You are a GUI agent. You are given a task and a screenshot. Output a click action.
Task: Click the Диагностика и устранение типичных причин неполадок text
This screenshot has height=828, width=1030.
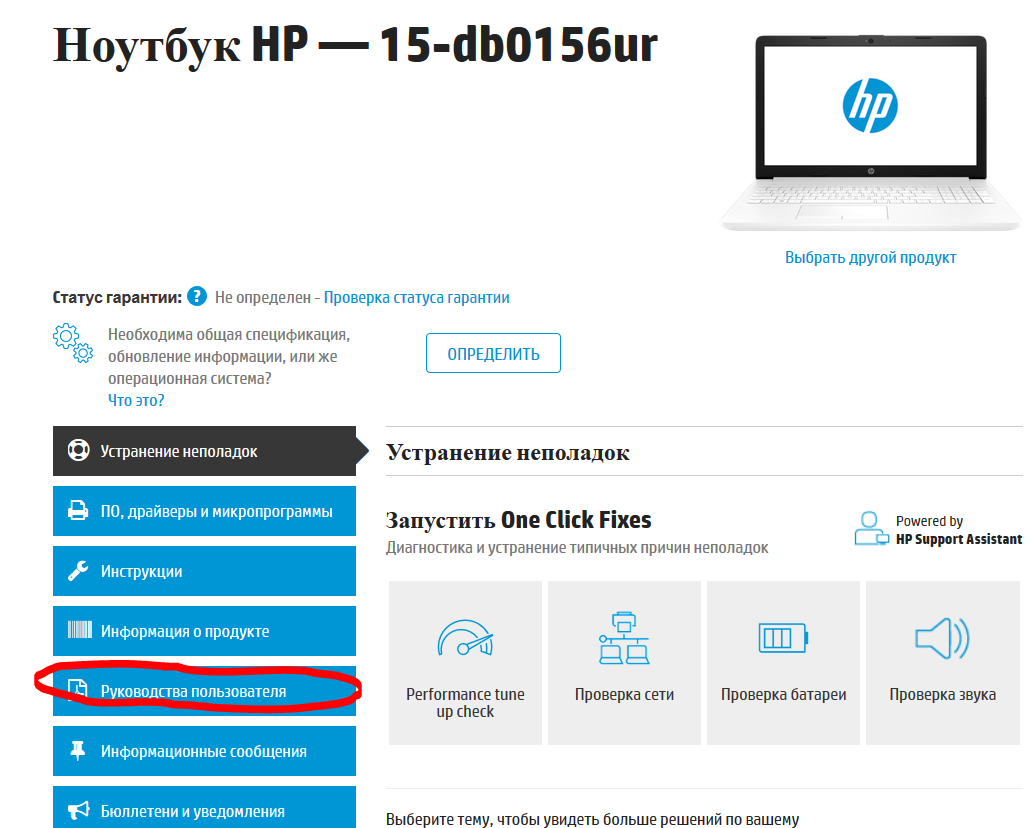point(577,547)
